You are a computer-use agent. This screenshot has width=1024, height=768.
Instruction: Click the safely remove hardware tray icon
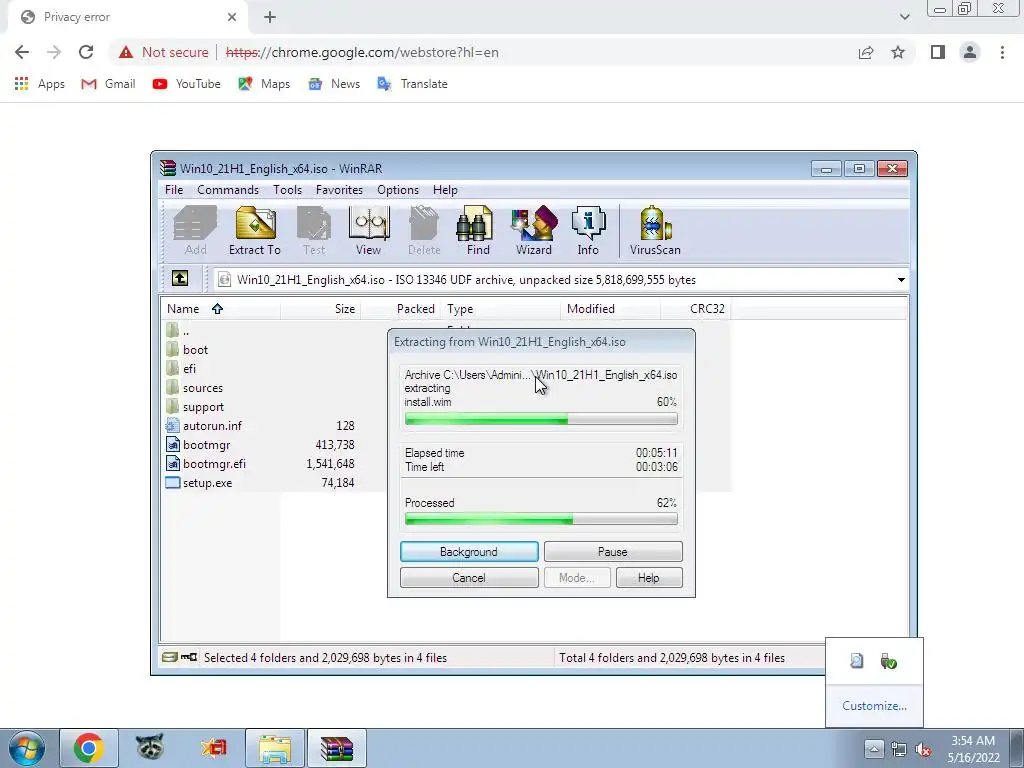(888, 662)
